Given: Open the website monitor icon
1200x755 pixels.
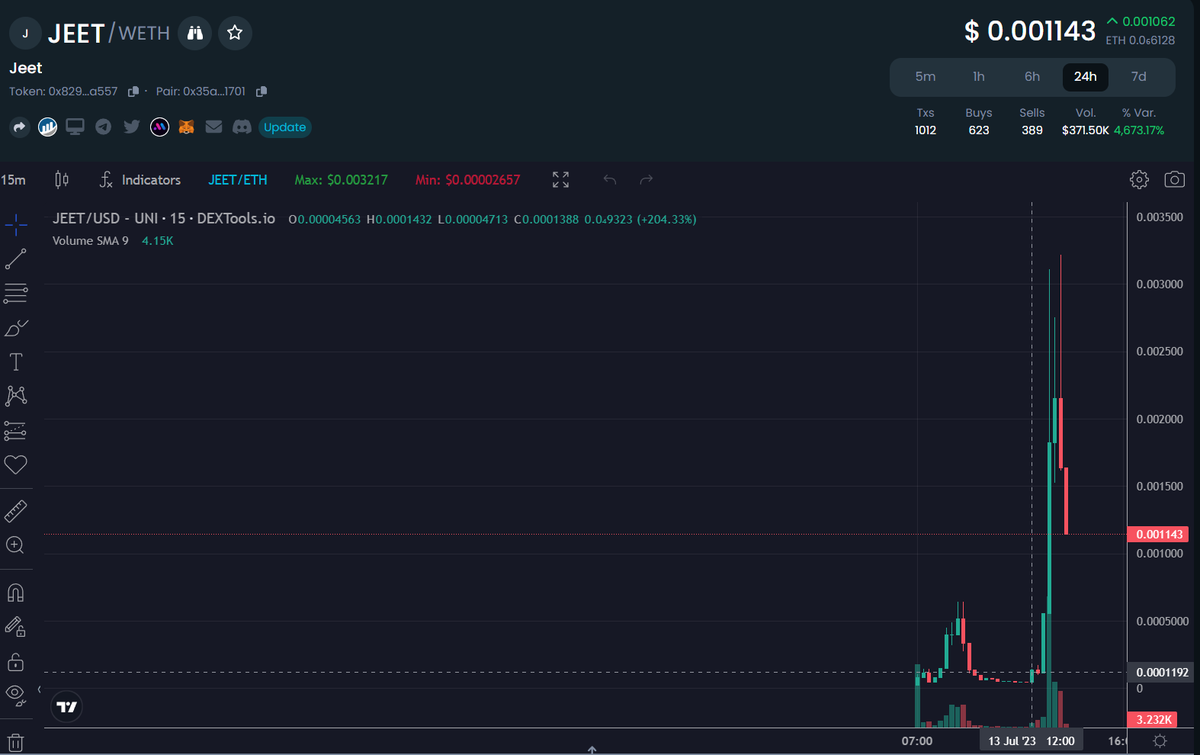Looking at the screenshot, I should pos(75,127).
